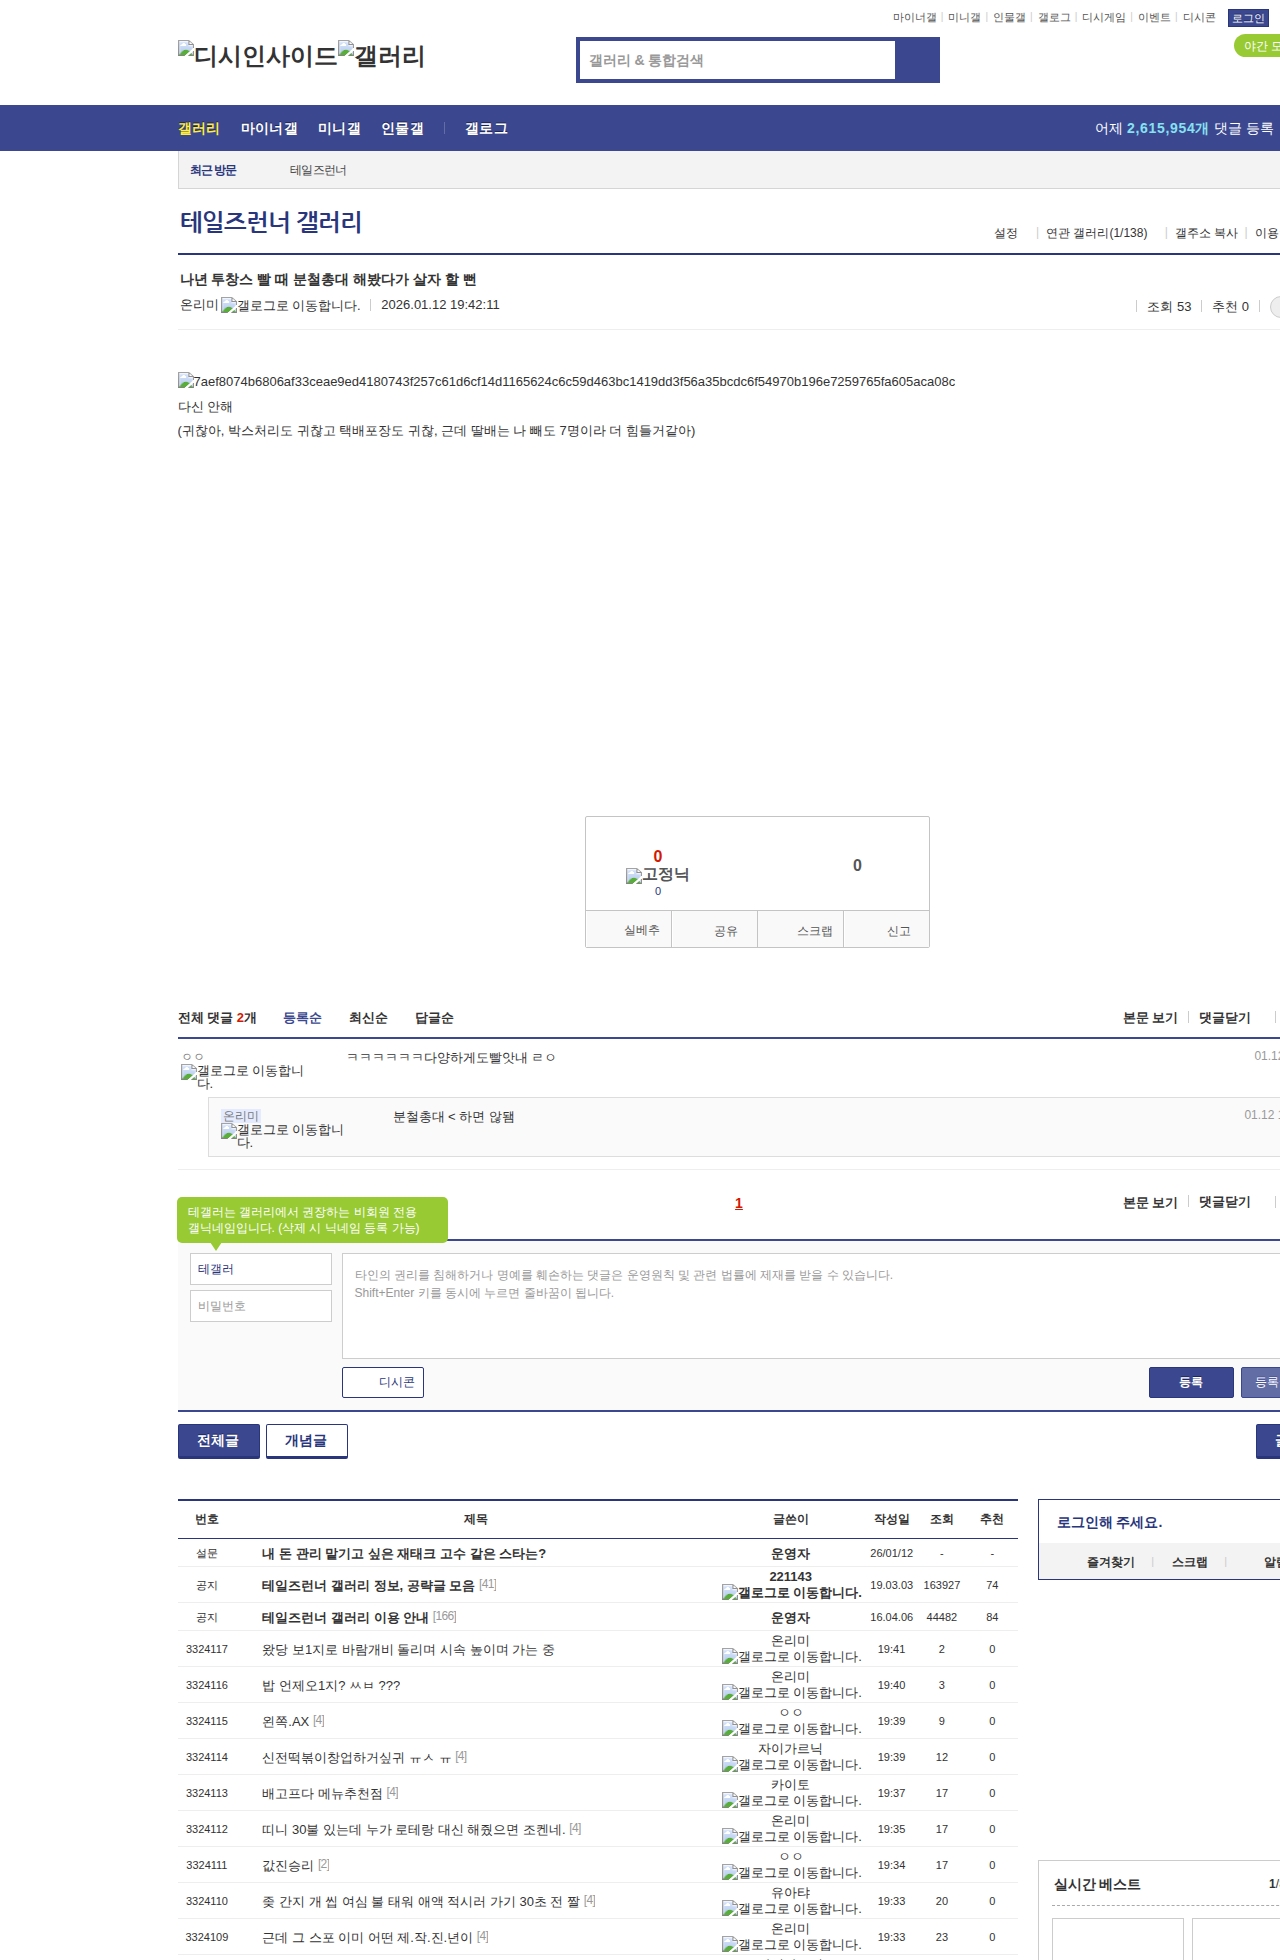
Task: Focus the comment text area
Action: 811,1306
